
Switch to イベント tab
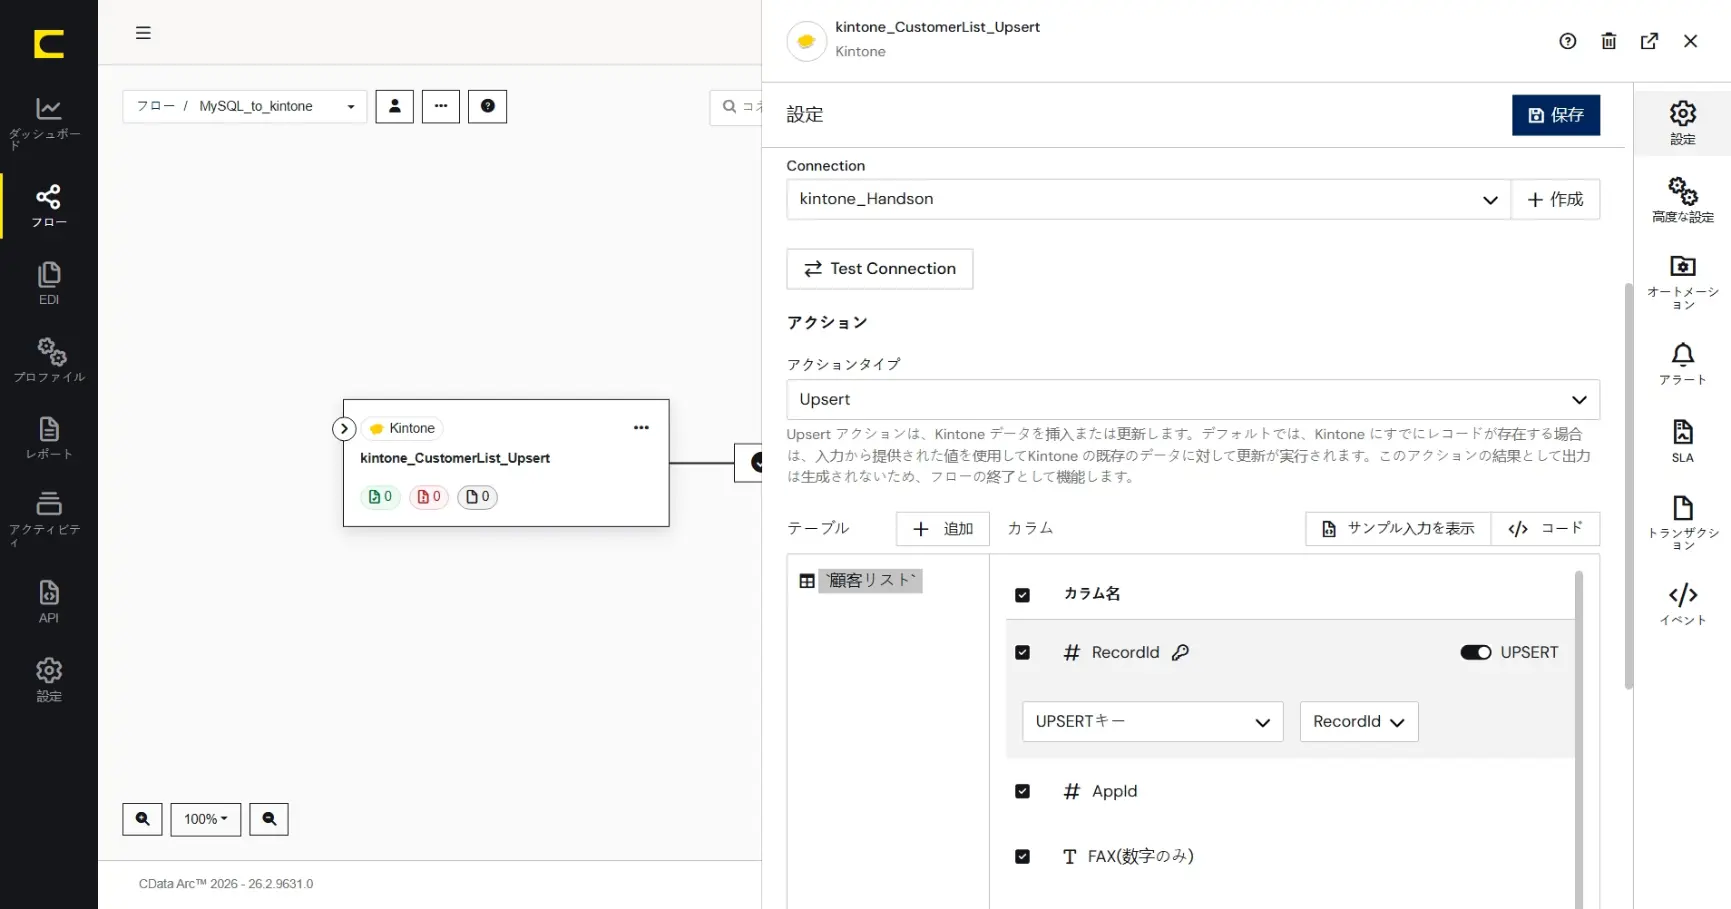point(1683,605)
